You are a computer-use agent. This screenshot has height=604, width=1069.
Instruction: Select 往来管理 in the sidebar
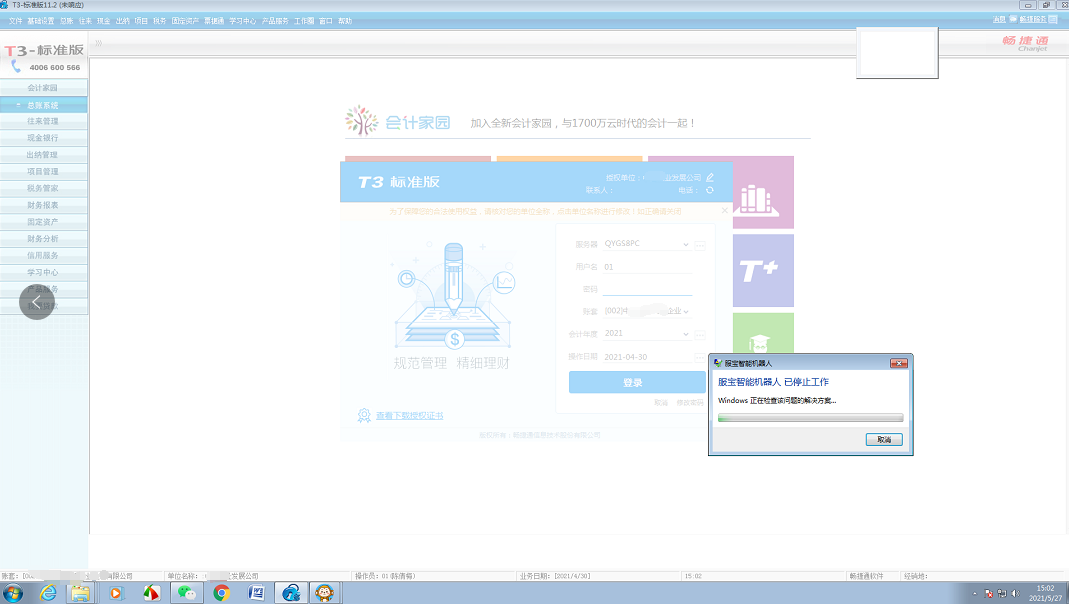[x=44, y=121]
